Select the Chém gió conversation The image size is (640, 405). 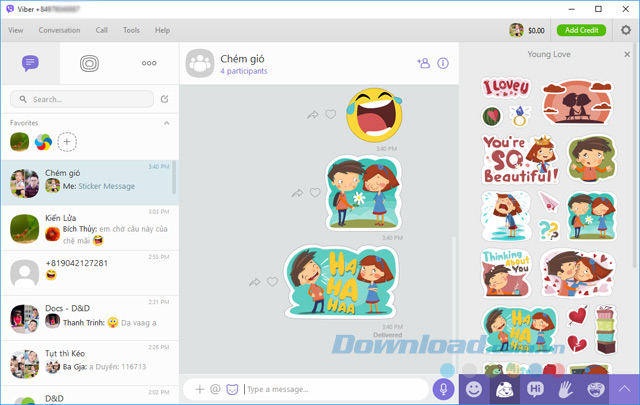point(89,183)
